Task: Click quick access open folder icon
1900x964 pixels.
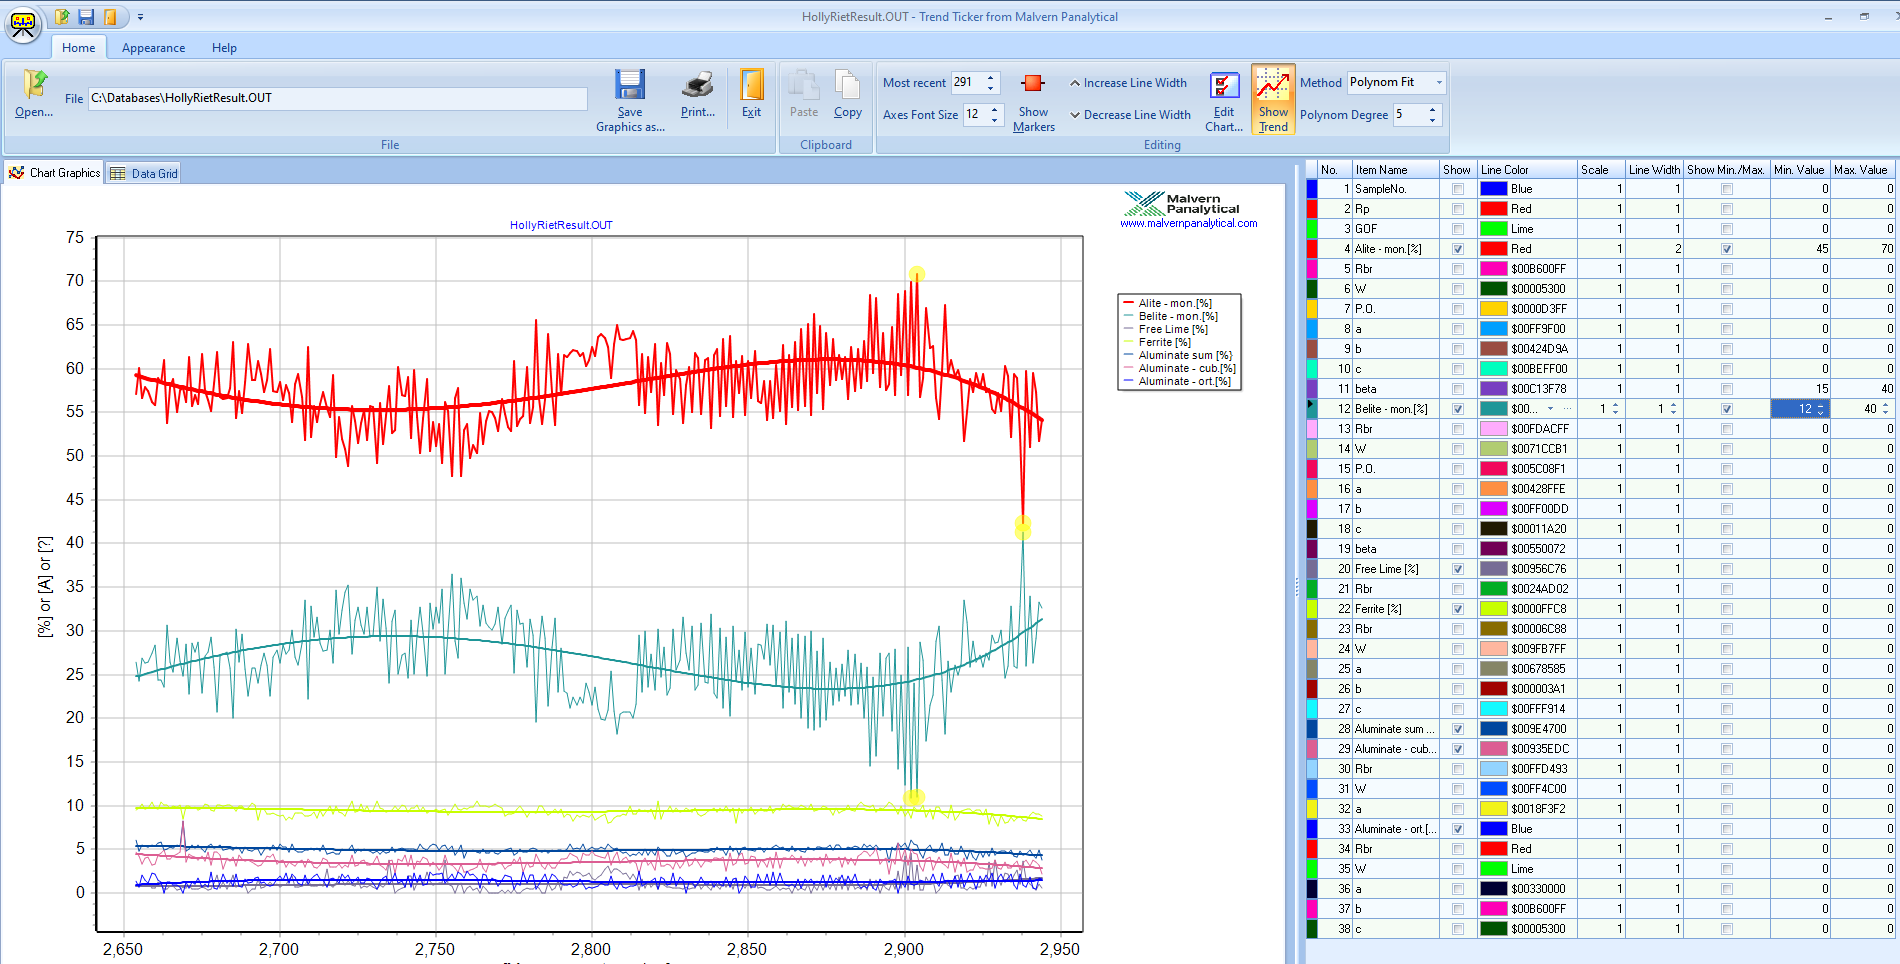Action: pos(62,17)
